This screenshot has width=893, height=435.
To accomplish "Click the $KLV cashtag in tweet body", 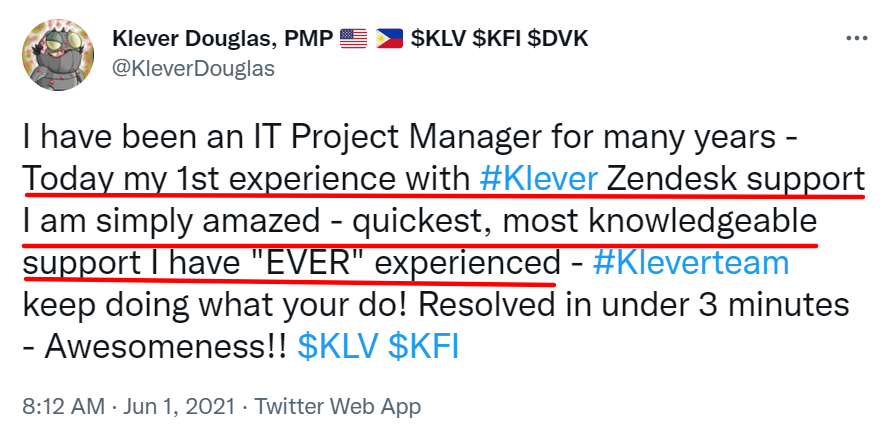I will coord(340,346).
